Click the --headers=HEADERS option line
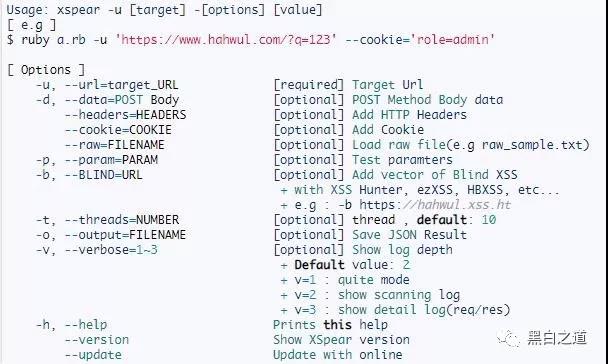 tap(125, 115)
